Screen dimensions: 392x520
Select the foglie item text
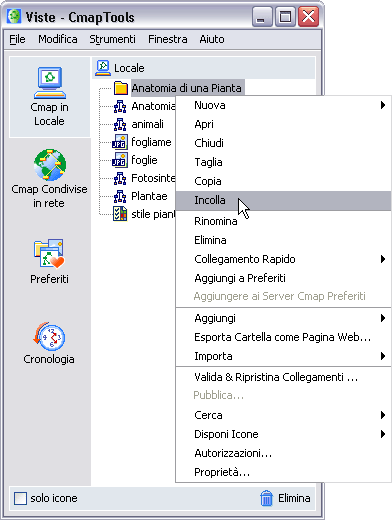click(144, 160)
